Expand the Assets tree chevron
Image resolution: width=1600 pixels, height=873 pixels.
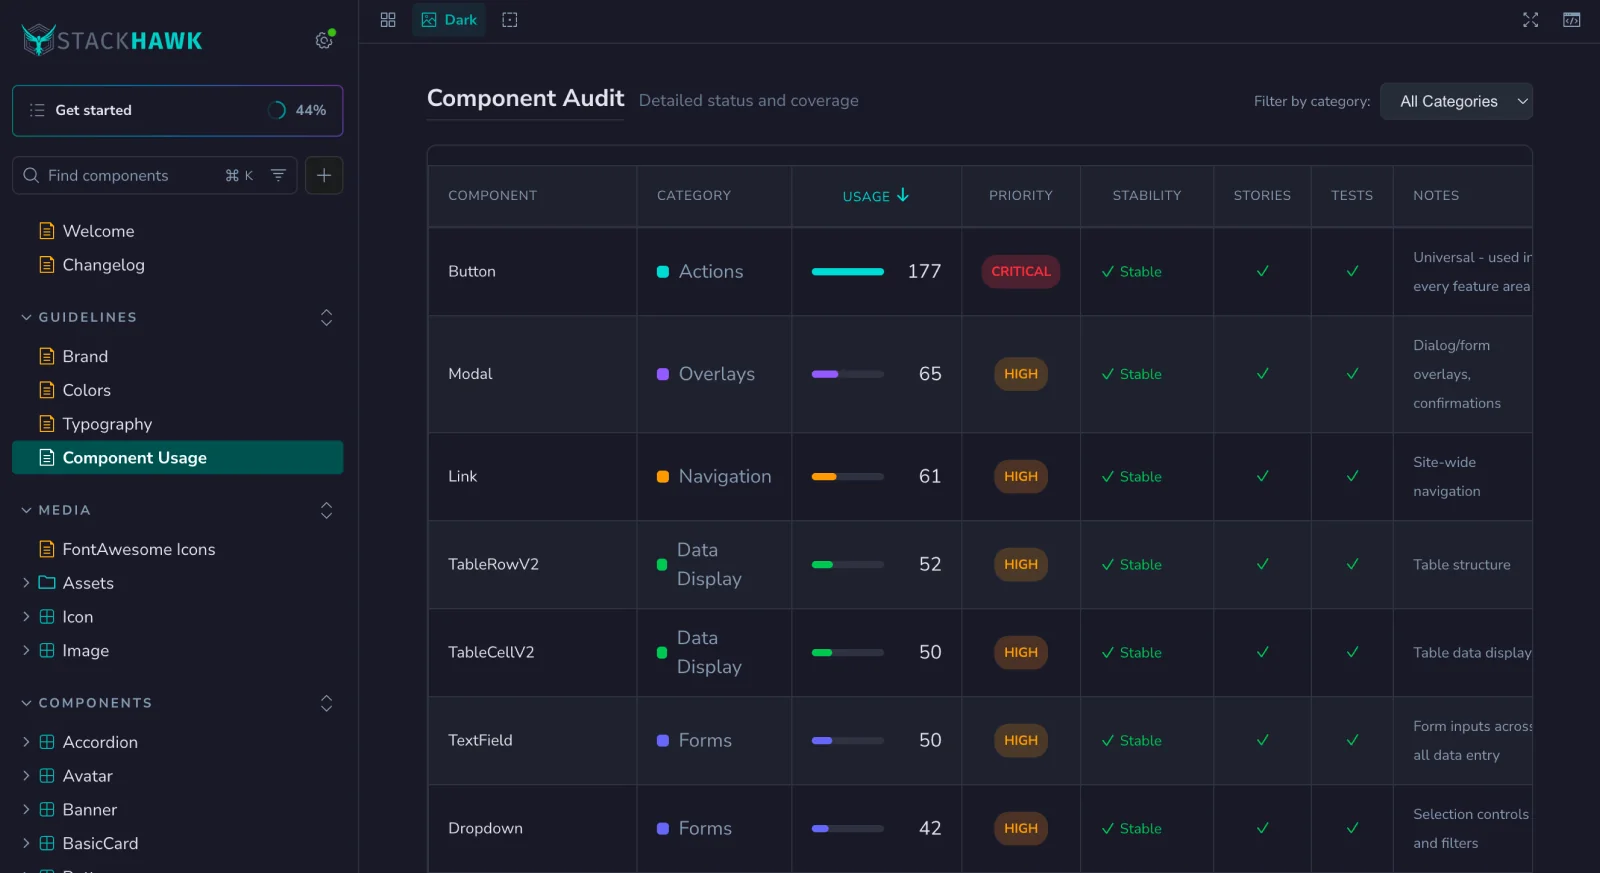[x=26, y=583]
